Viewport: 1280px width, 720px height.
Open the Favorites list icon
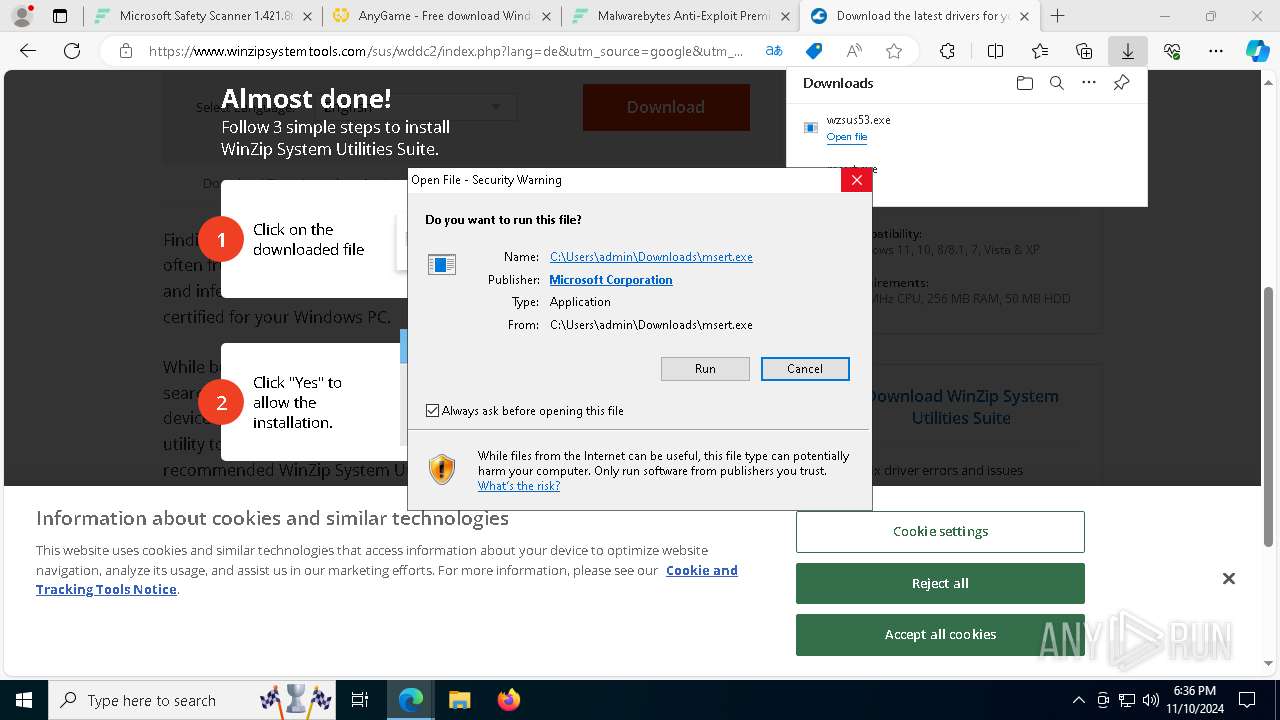[1040, 51]
